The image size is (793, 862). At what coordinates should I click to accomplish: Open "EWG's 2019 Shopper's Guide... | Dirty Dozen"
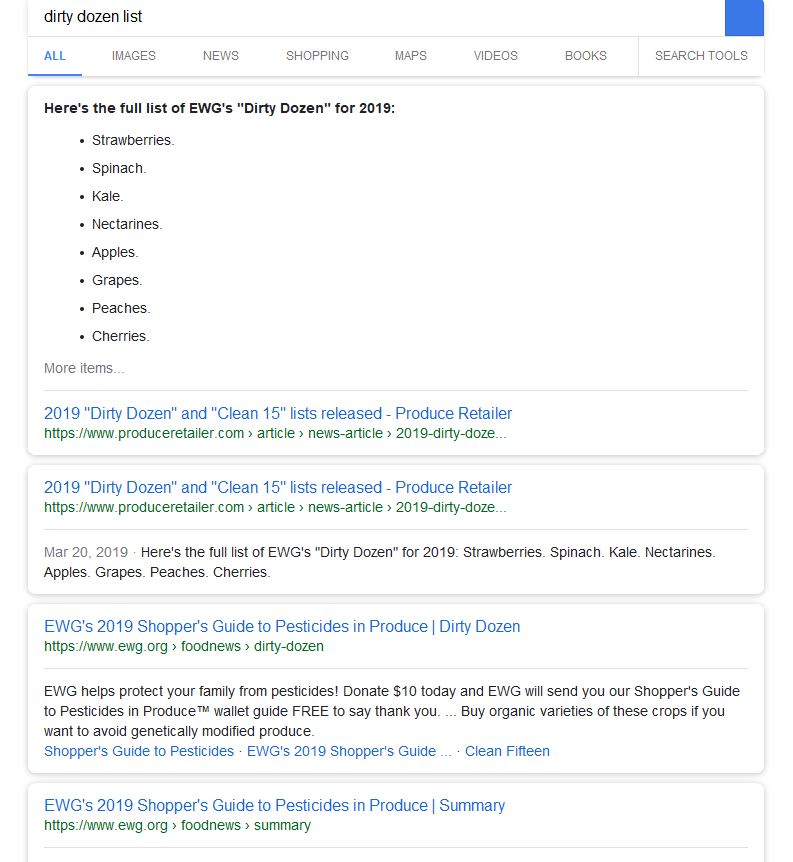282,627
